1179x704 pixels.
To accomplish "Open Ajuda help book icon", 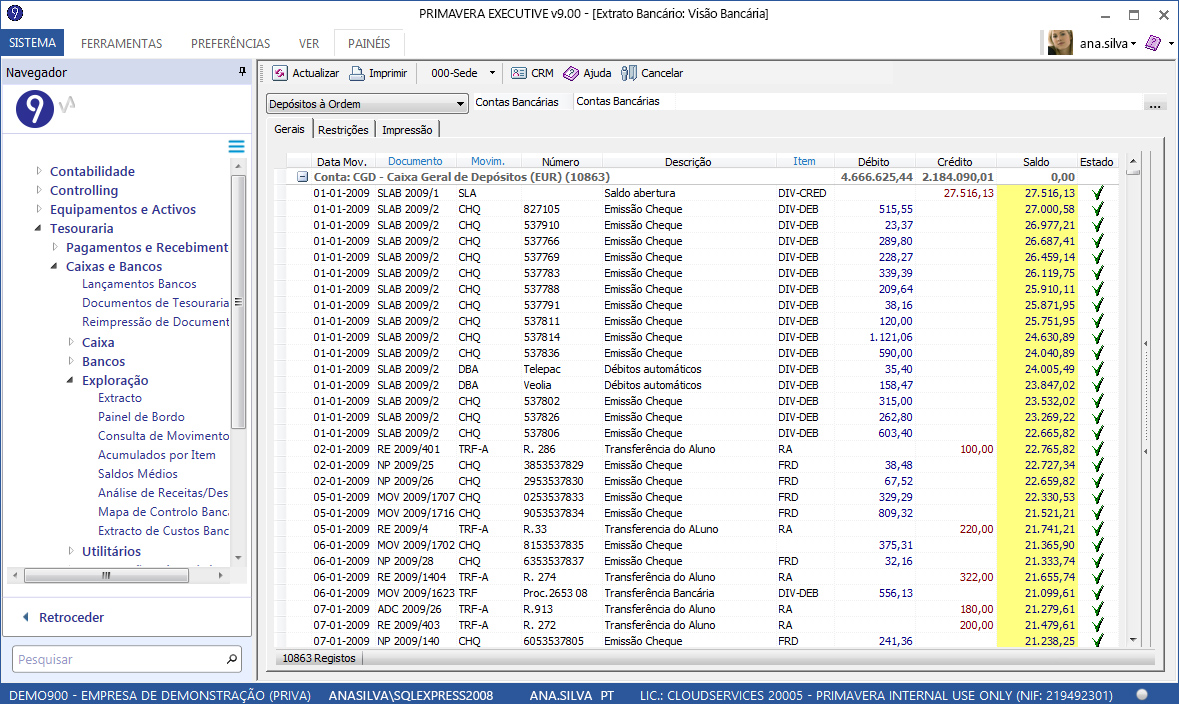I will [571, 73].
